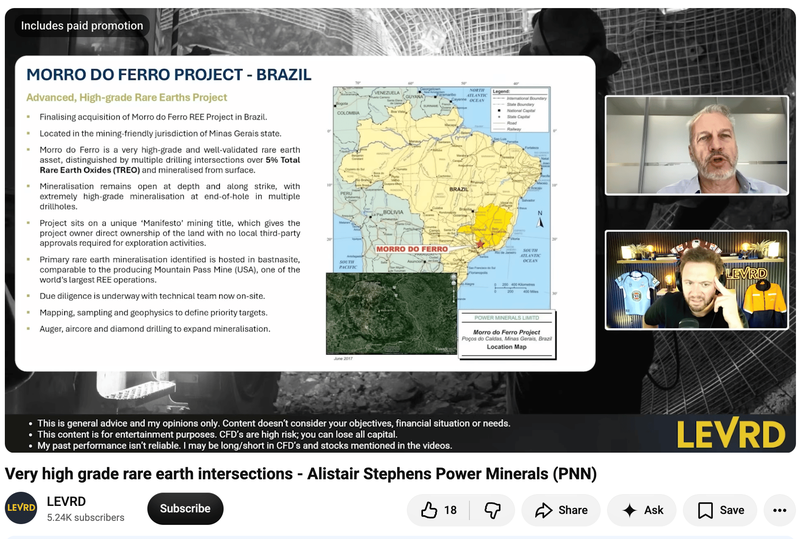
Task: Click the video title text
Action: pos(301,474)
